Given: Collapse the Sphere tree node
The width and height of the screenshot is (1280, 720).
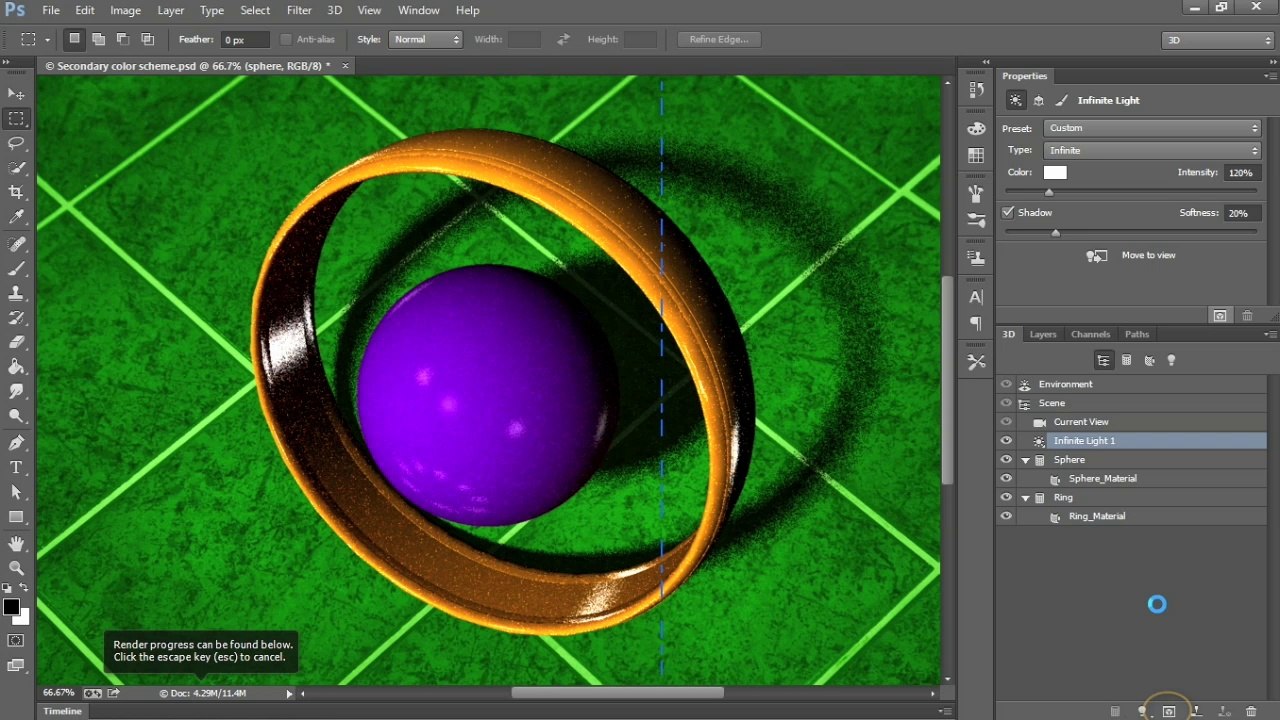Looking at the screenshot, I should point(1026,460).
